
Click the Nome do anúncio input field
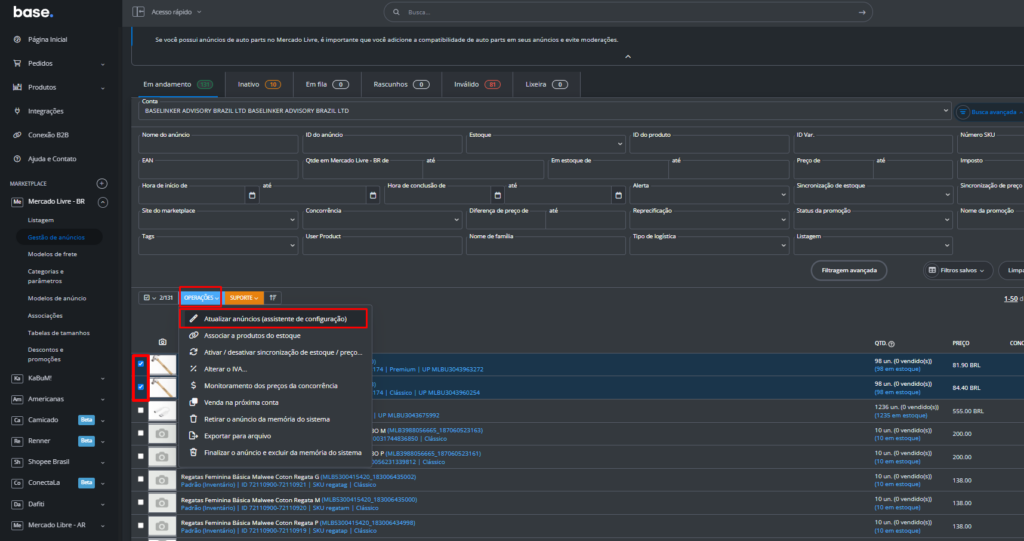(219, 142)
